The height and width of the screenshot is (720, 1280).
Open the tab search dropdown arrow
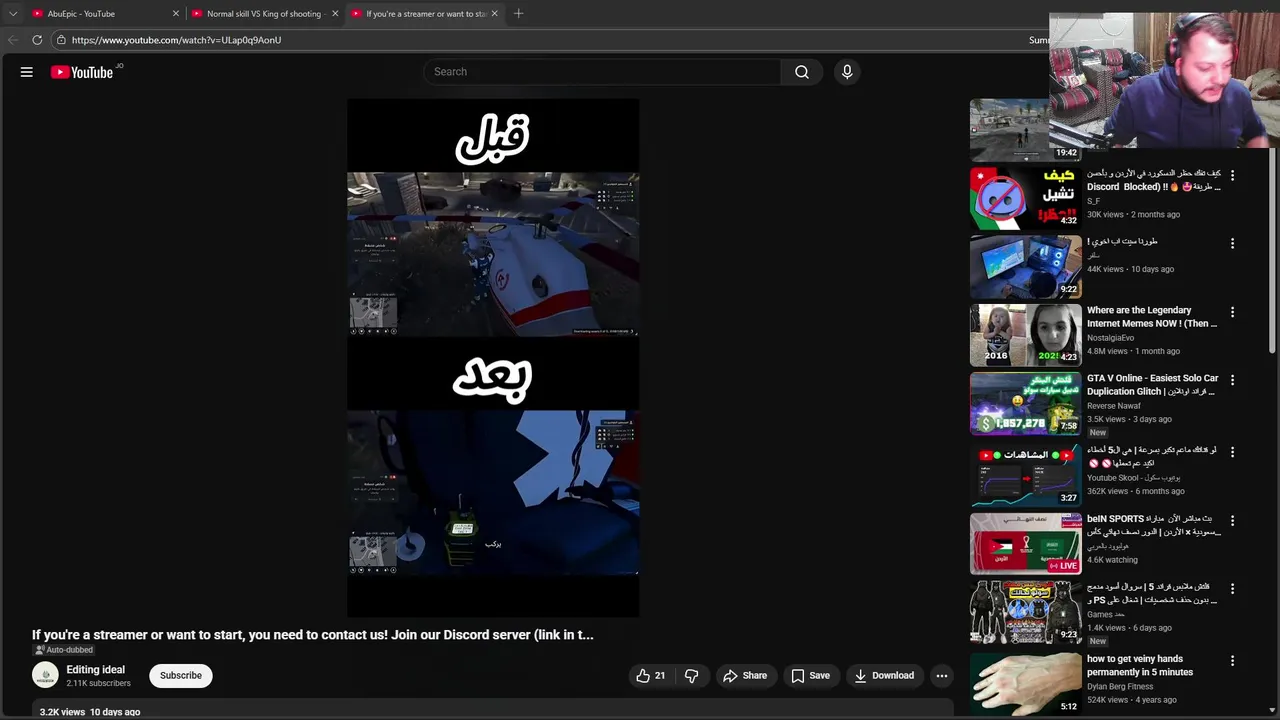[13, 14]
